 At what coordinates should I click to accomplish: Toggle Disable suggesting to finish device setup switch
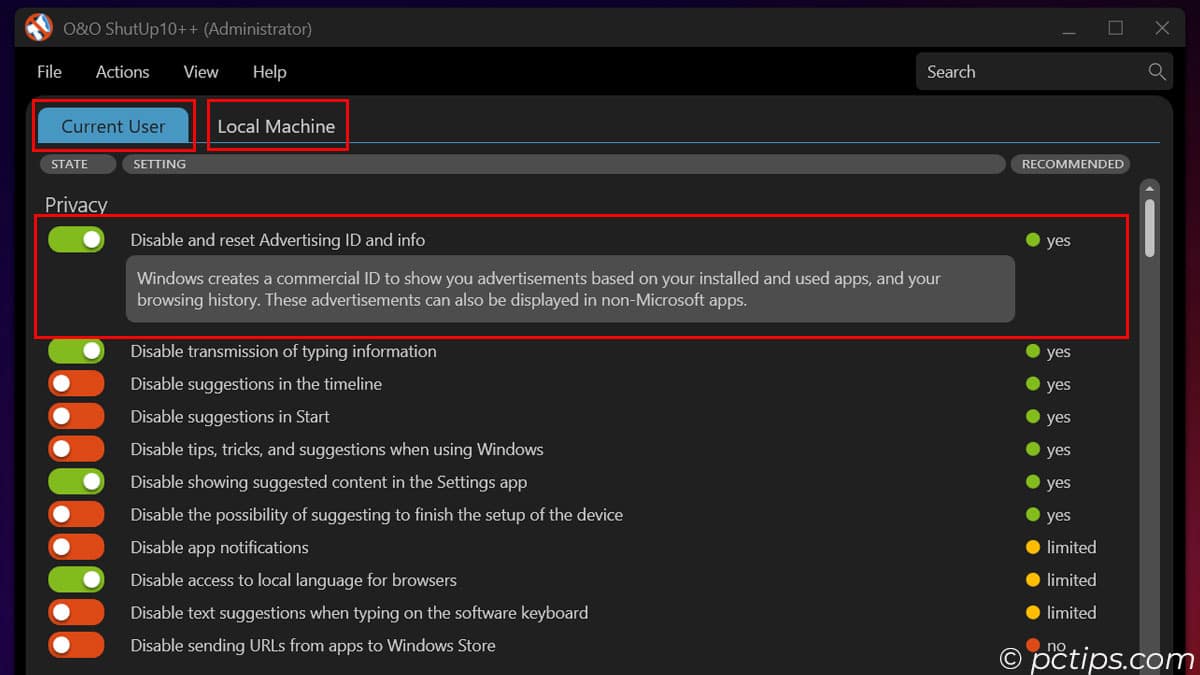76,515
